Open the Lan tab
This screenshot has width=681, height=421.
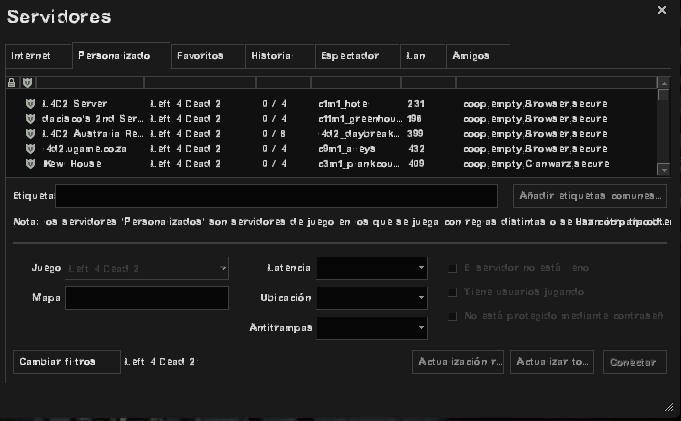(423, 56)
